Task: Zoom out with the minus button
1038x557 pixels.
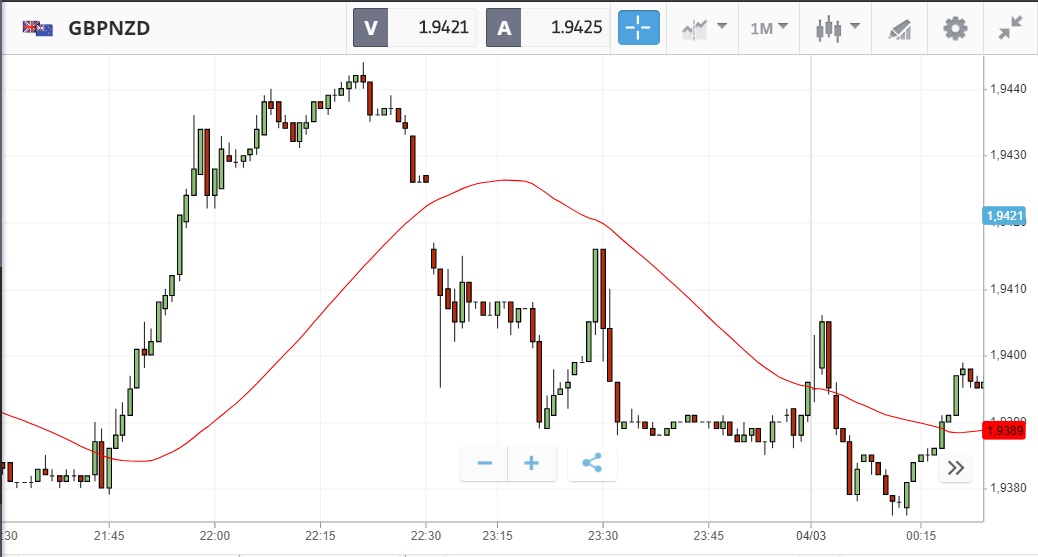Action: [484, 463]
